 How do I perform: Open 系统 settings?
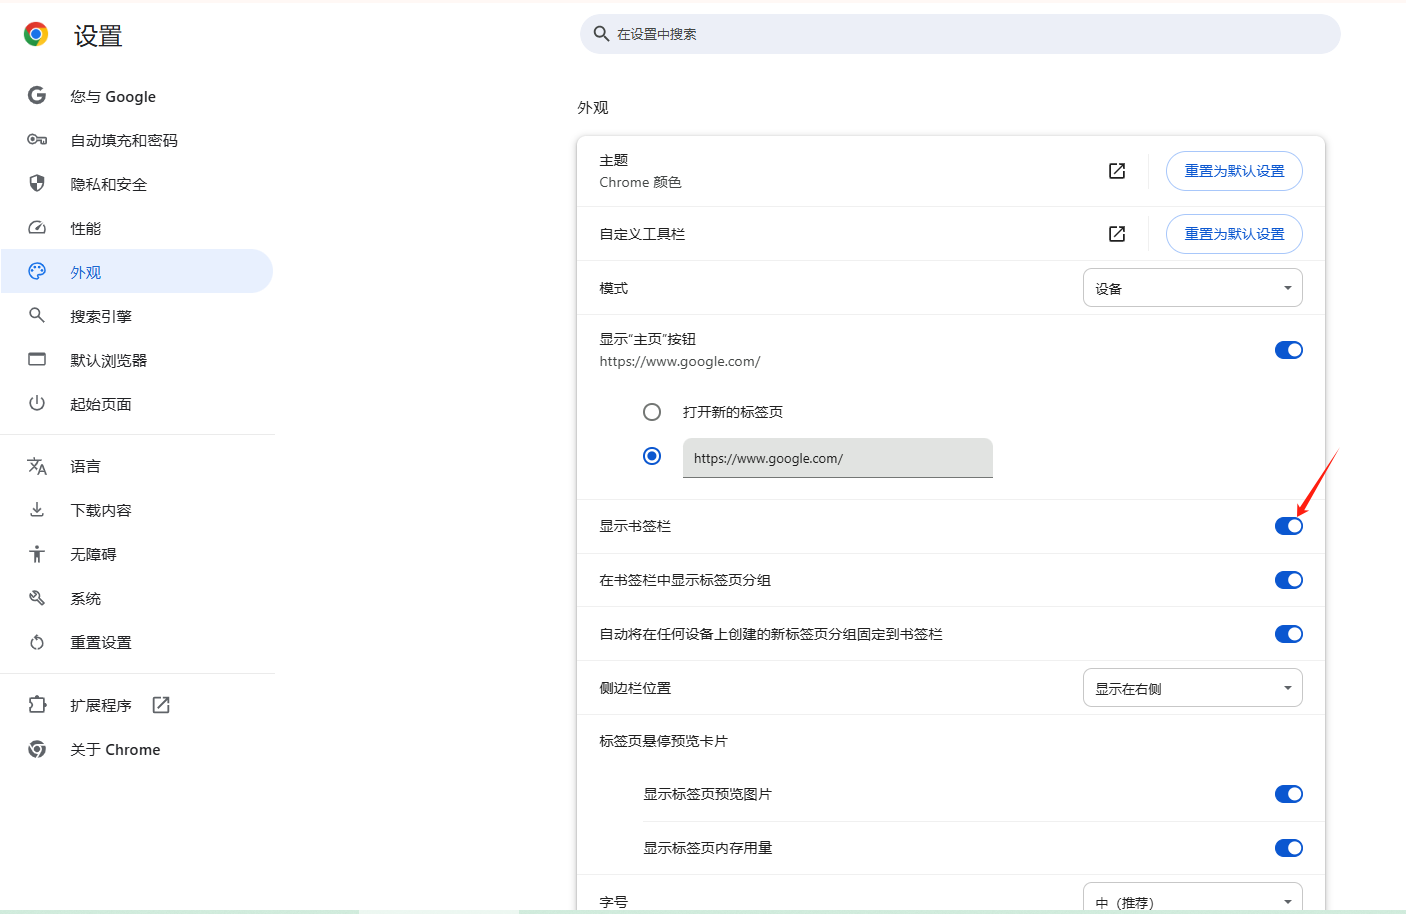pos(137,598)
